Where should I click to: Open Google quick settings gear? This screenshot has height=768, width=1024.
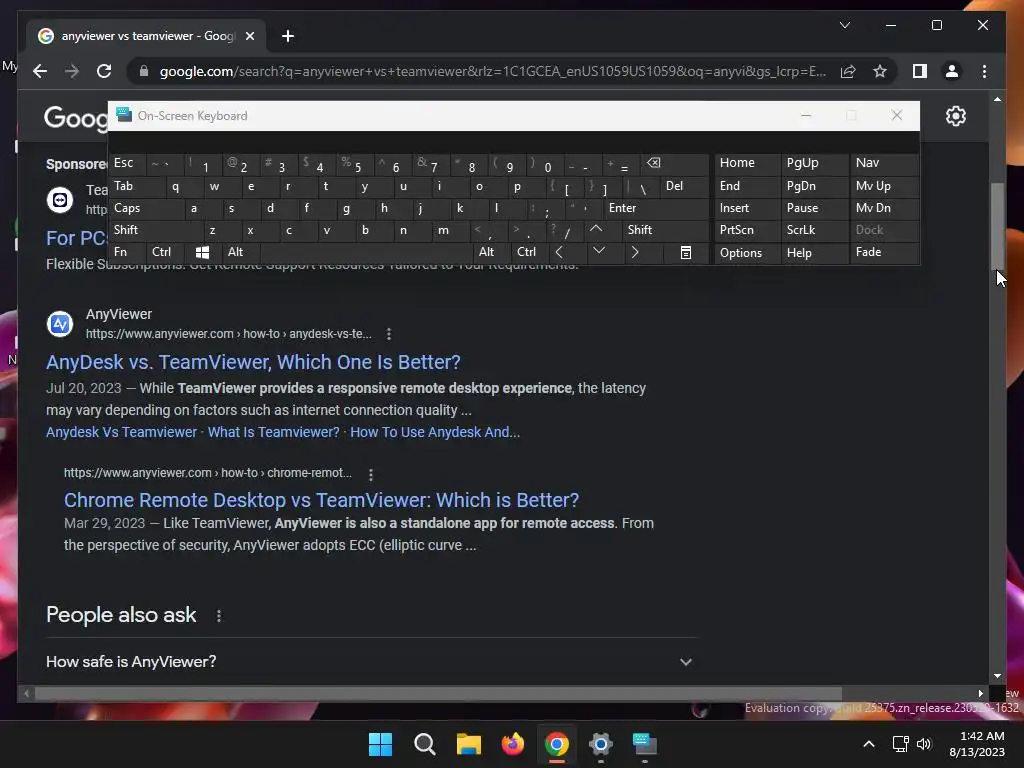[955, 116]
